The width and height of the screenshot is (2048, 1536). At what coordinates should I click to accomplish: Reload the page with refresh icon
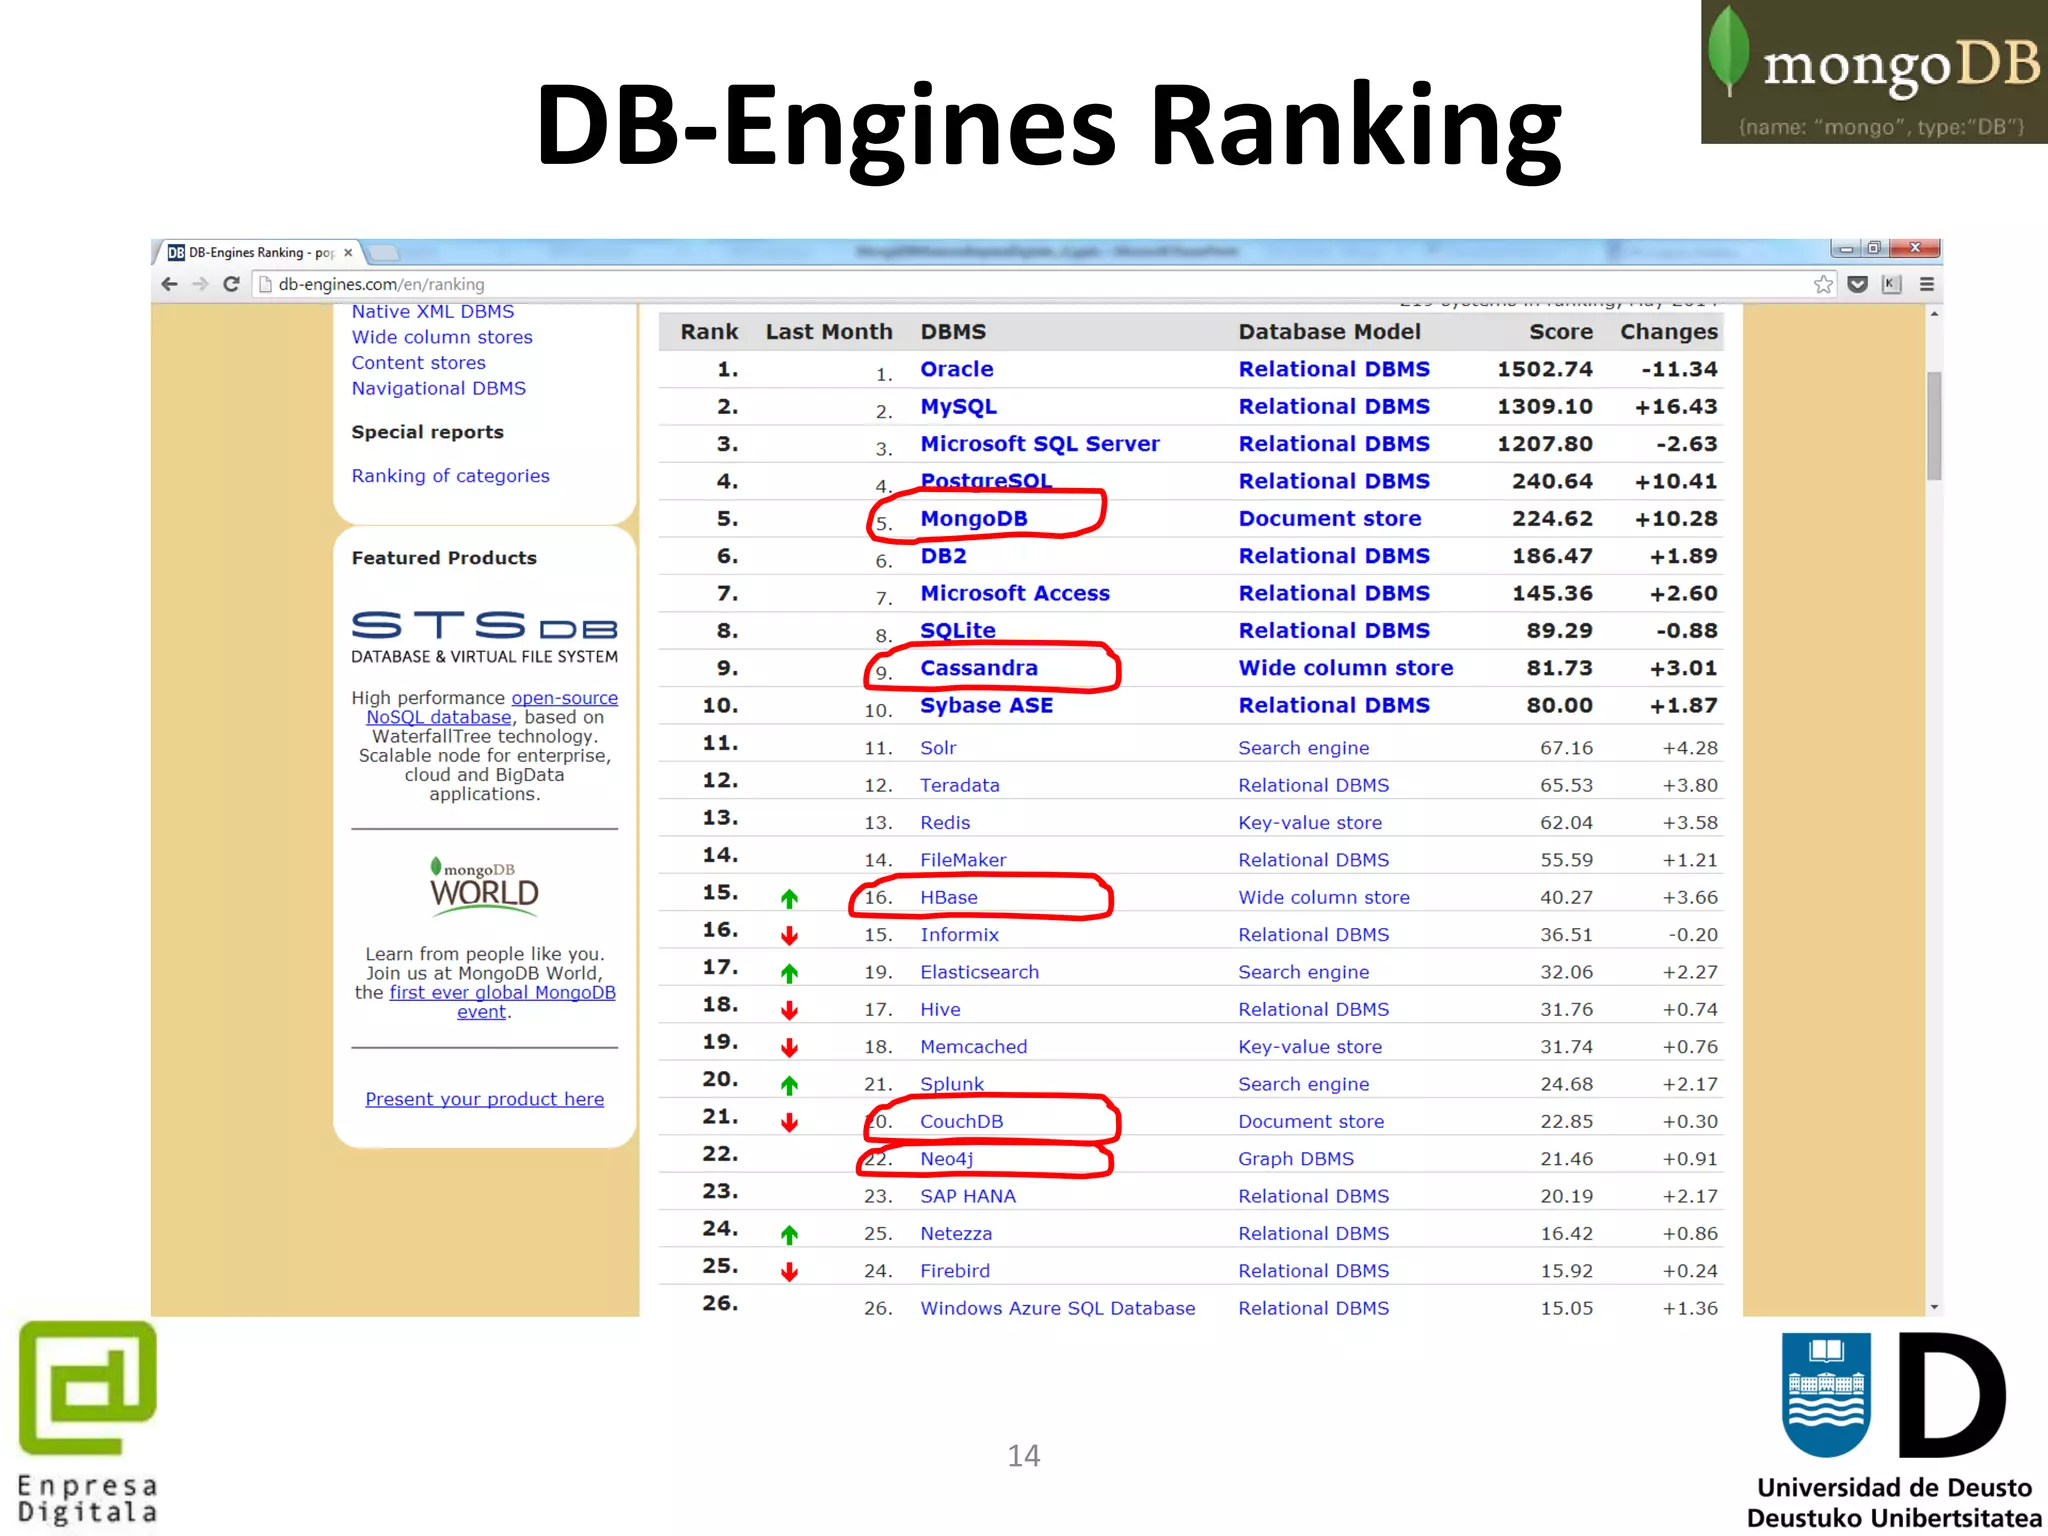(x=231, y=284)
